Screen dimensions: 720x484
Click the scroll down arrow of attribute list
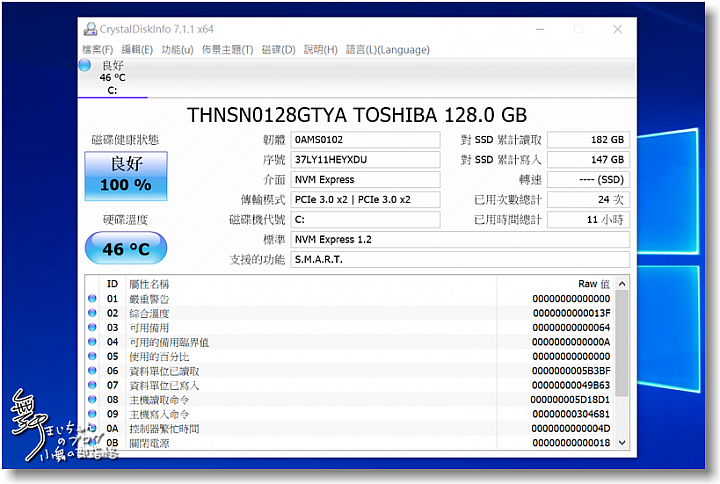pyautogui.click(x=622, y=443)
